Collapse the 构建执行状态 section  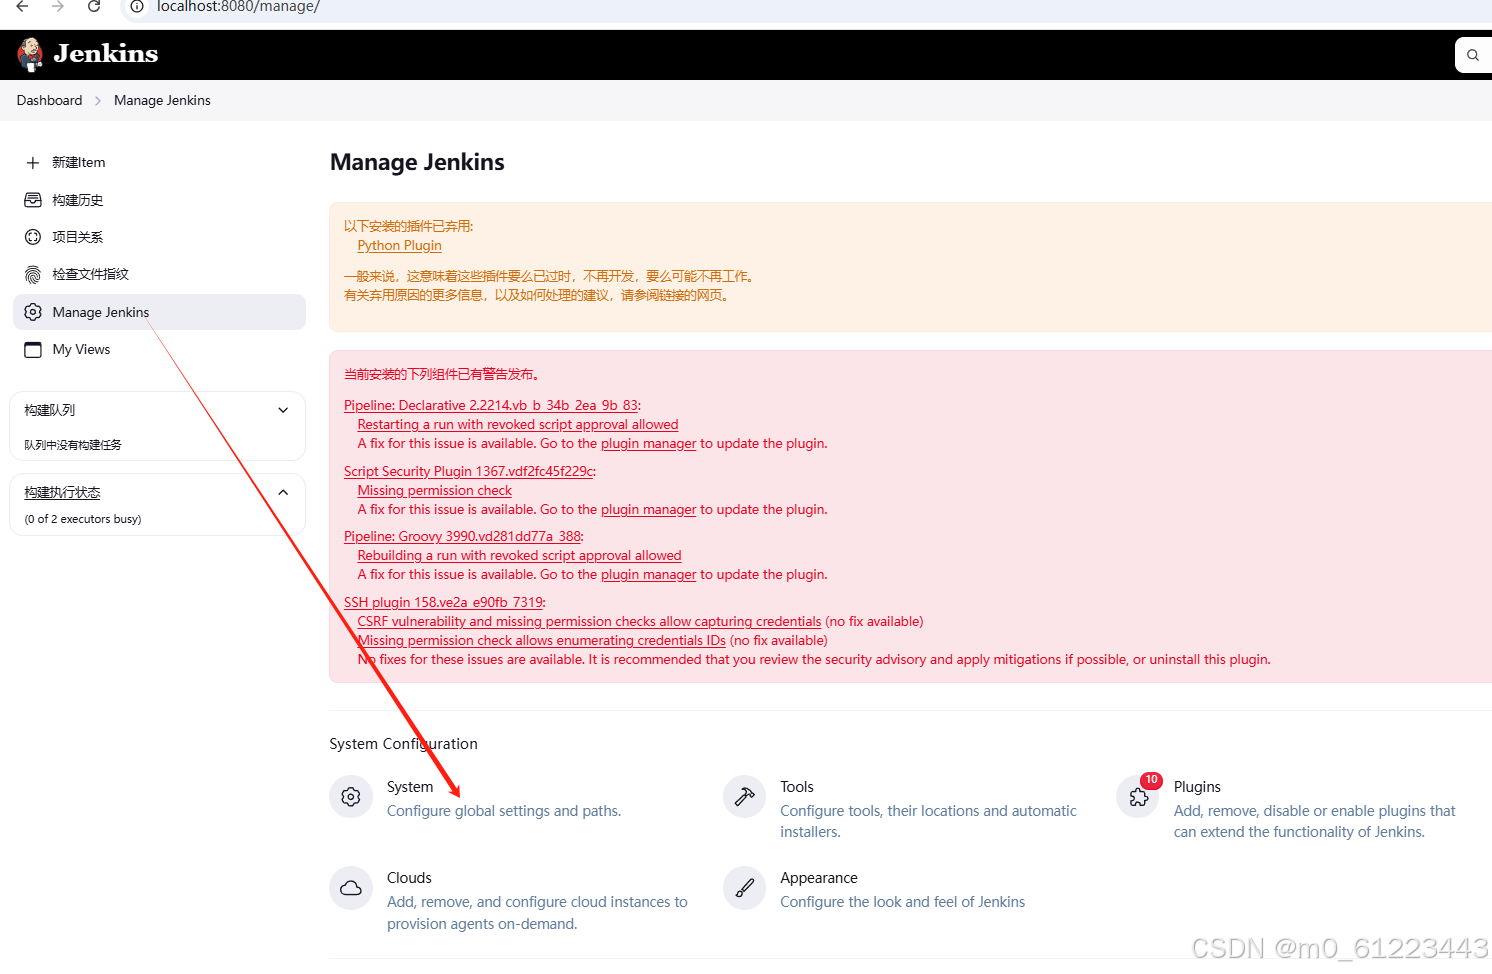coord(283,491)
